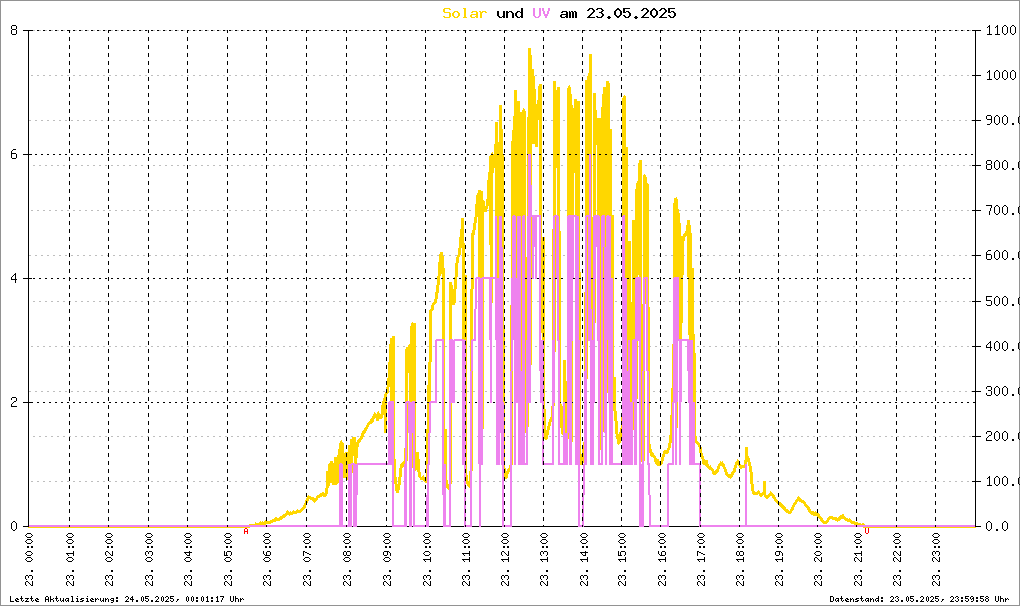
Task: Click the right axis label "1100"
Action: point(1001,30)
